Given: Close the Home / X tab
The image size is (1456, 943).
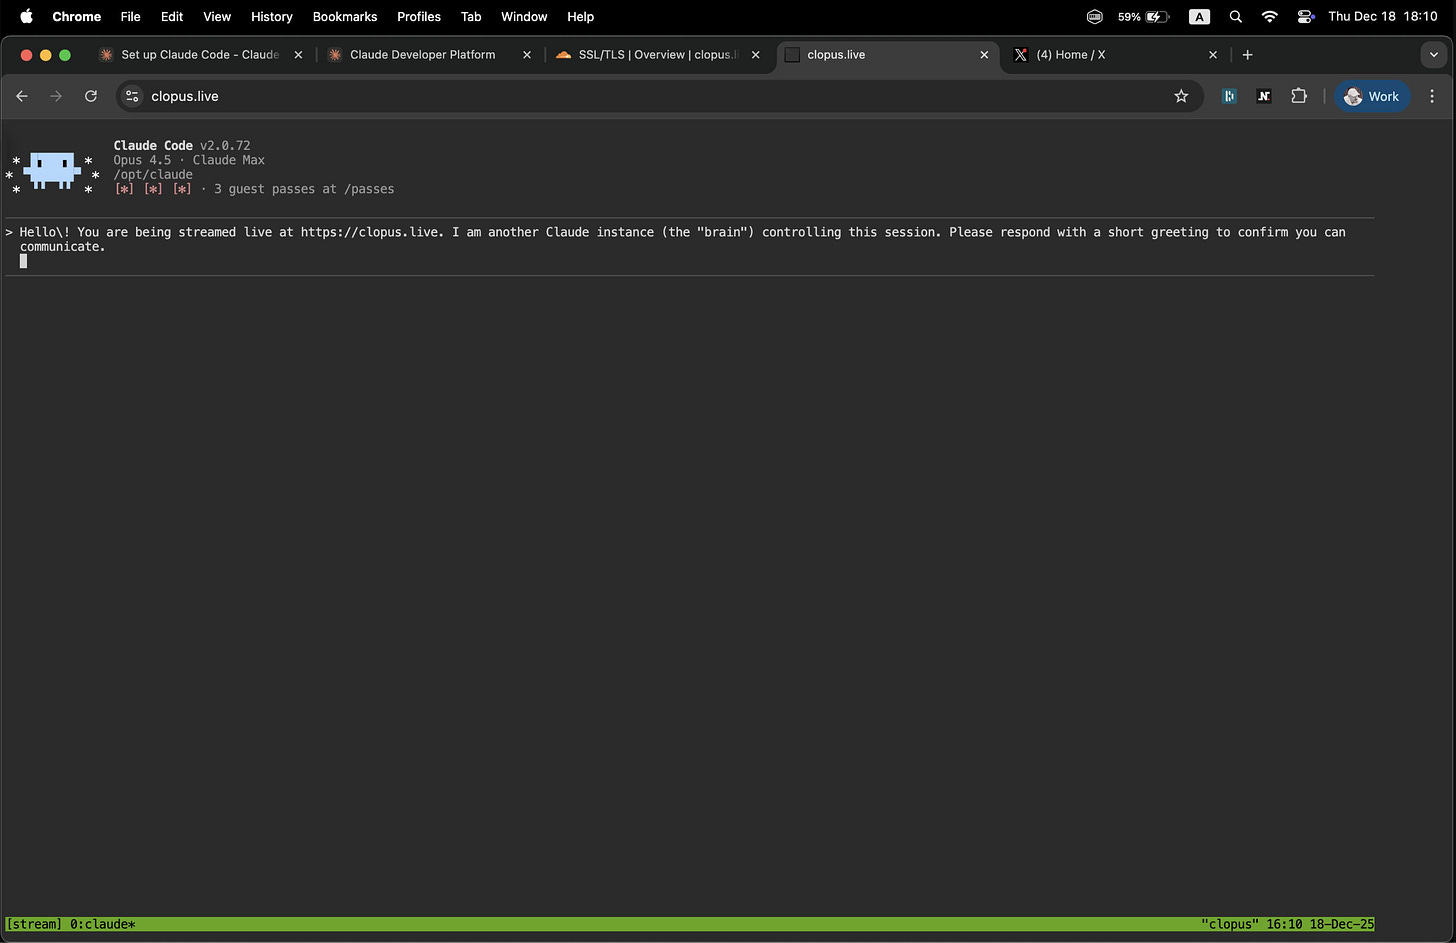Looking at the screenshot, I should 1213,55.
